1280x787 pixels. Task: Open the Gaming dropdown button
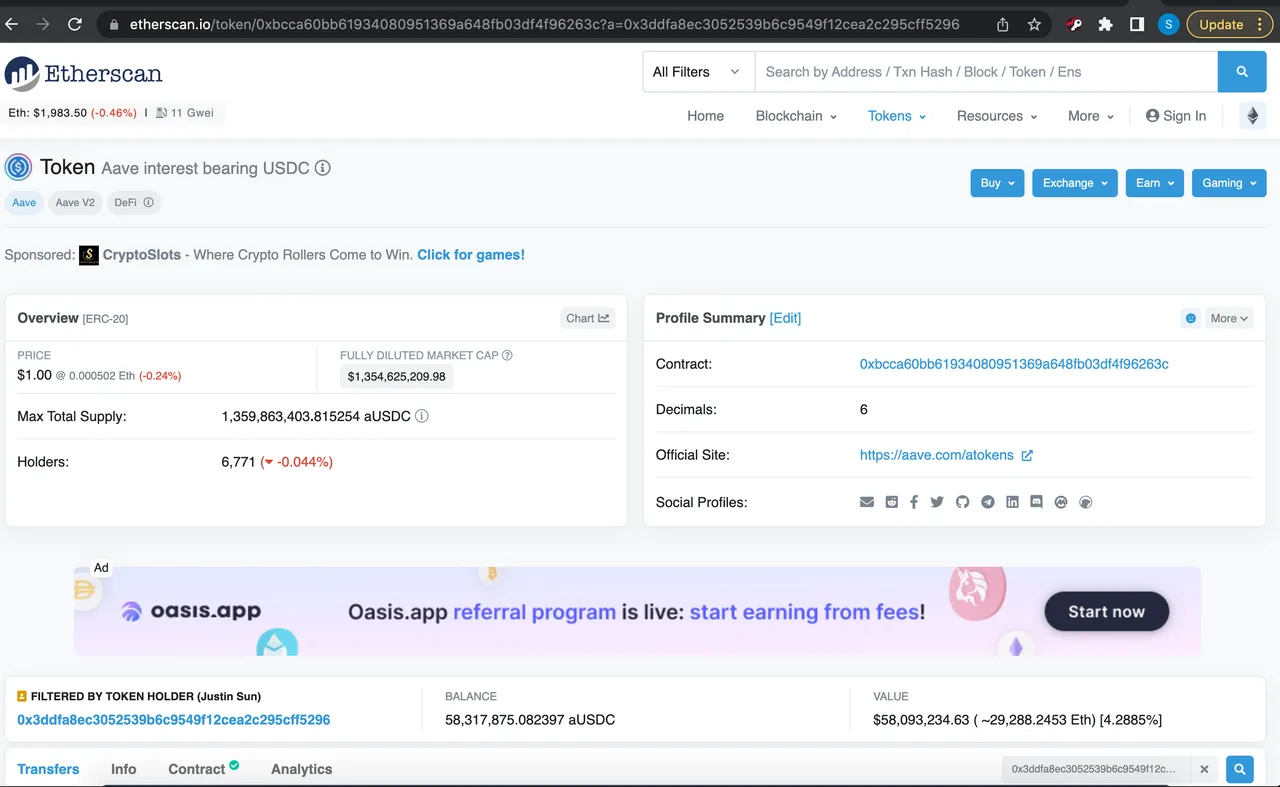coord(1229,183)
